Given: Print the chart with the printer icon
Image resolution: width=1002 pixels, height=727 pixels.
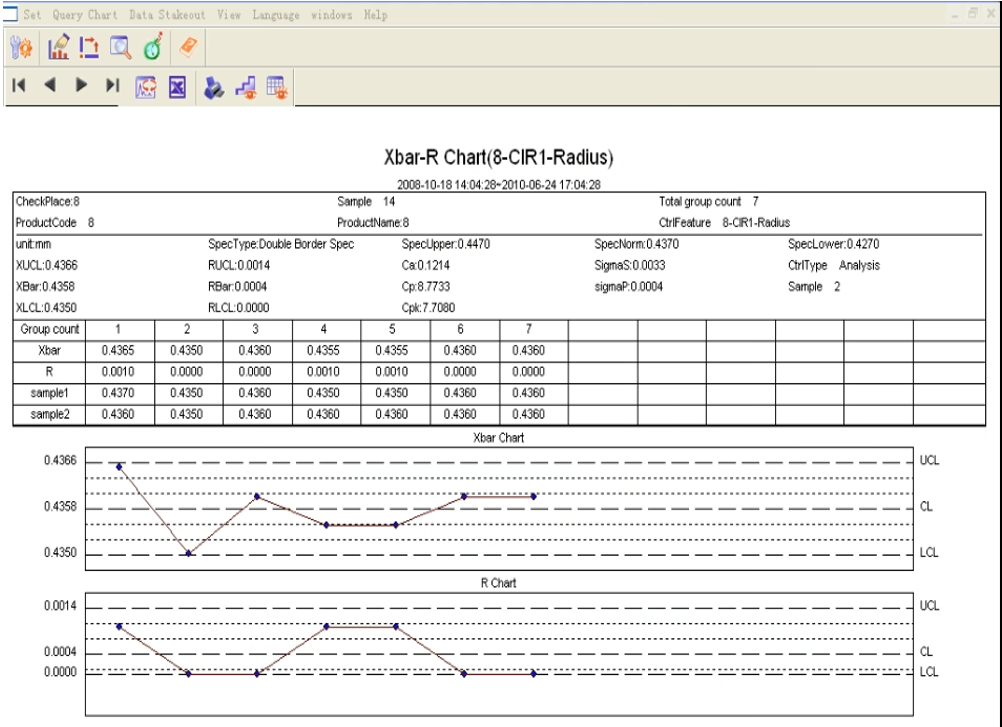Looking at the screenshot, I should point(213,88).
